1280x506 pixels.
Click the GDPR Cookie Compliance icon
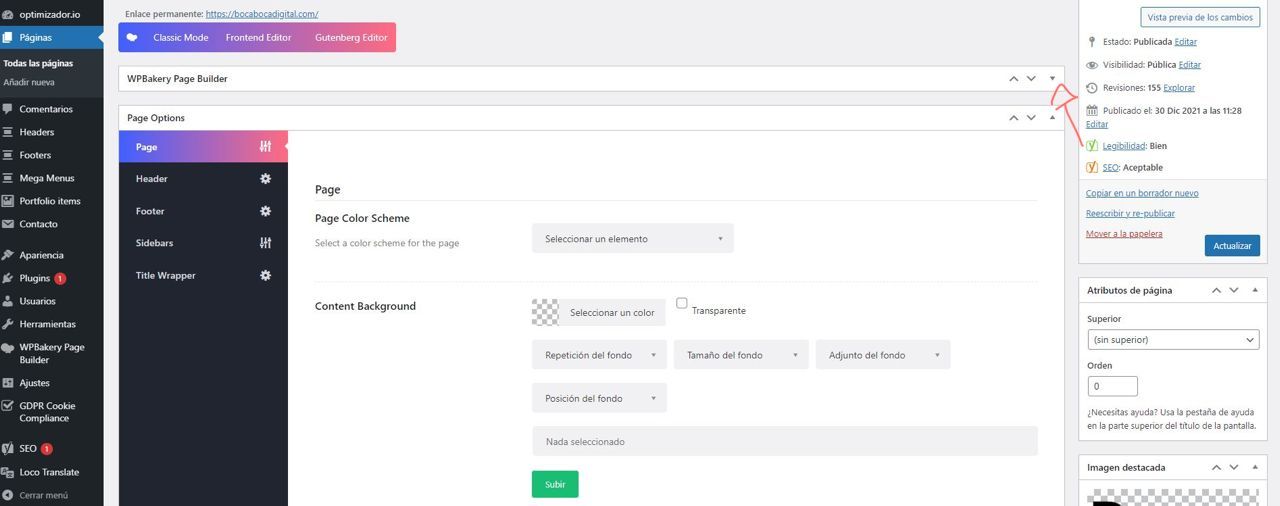(x=9, y=406)
